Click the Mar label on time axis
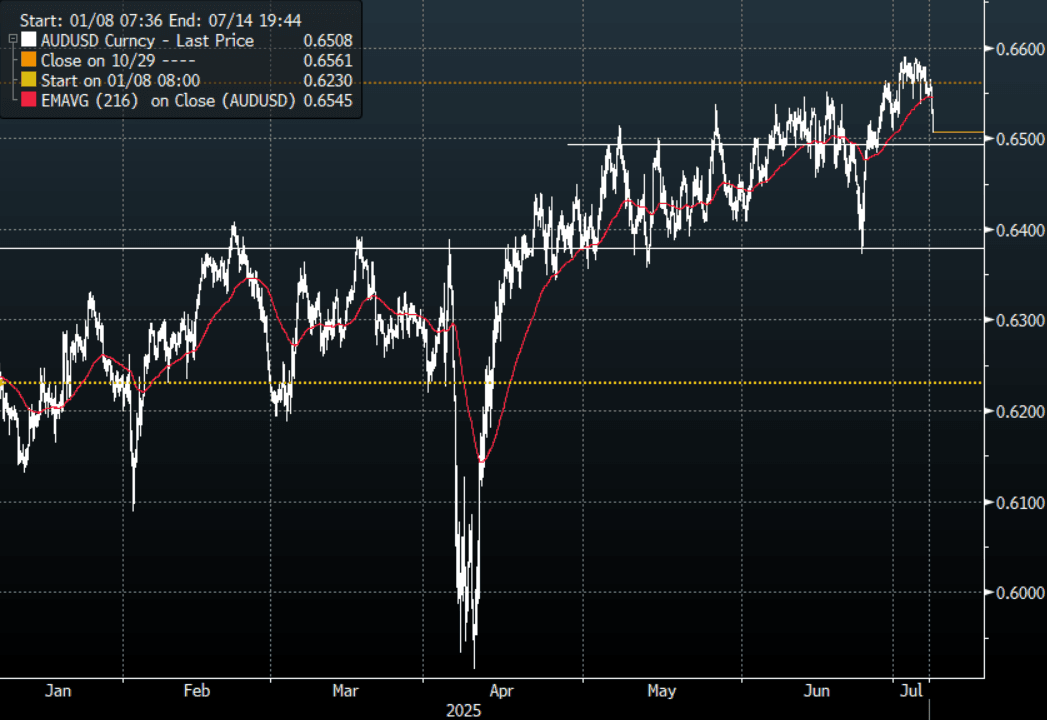Viewport: 1047px width, 720px height. click(345, 691)
